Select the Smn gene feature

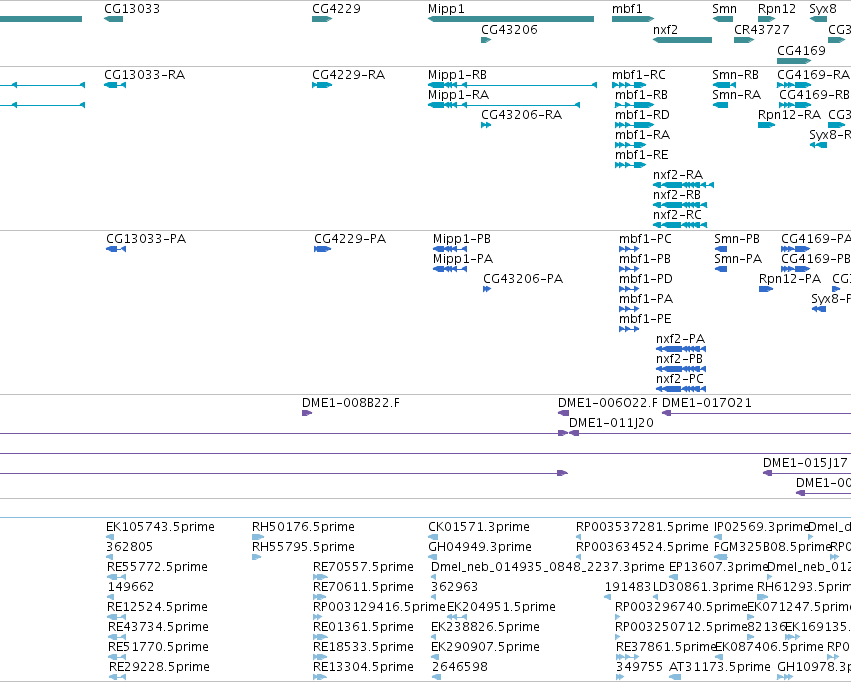pyautogui.click(x=723, y=19)
